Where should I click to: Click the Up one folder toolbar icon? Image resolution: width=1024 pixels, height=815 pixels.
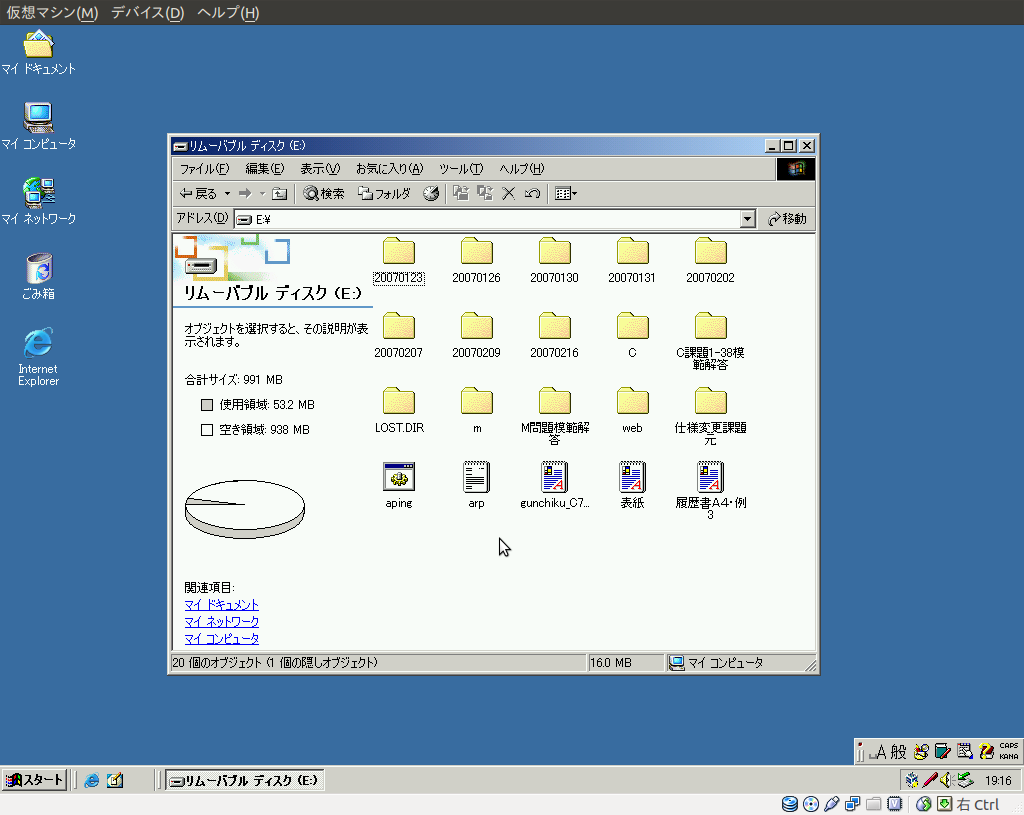coord(279,194)
